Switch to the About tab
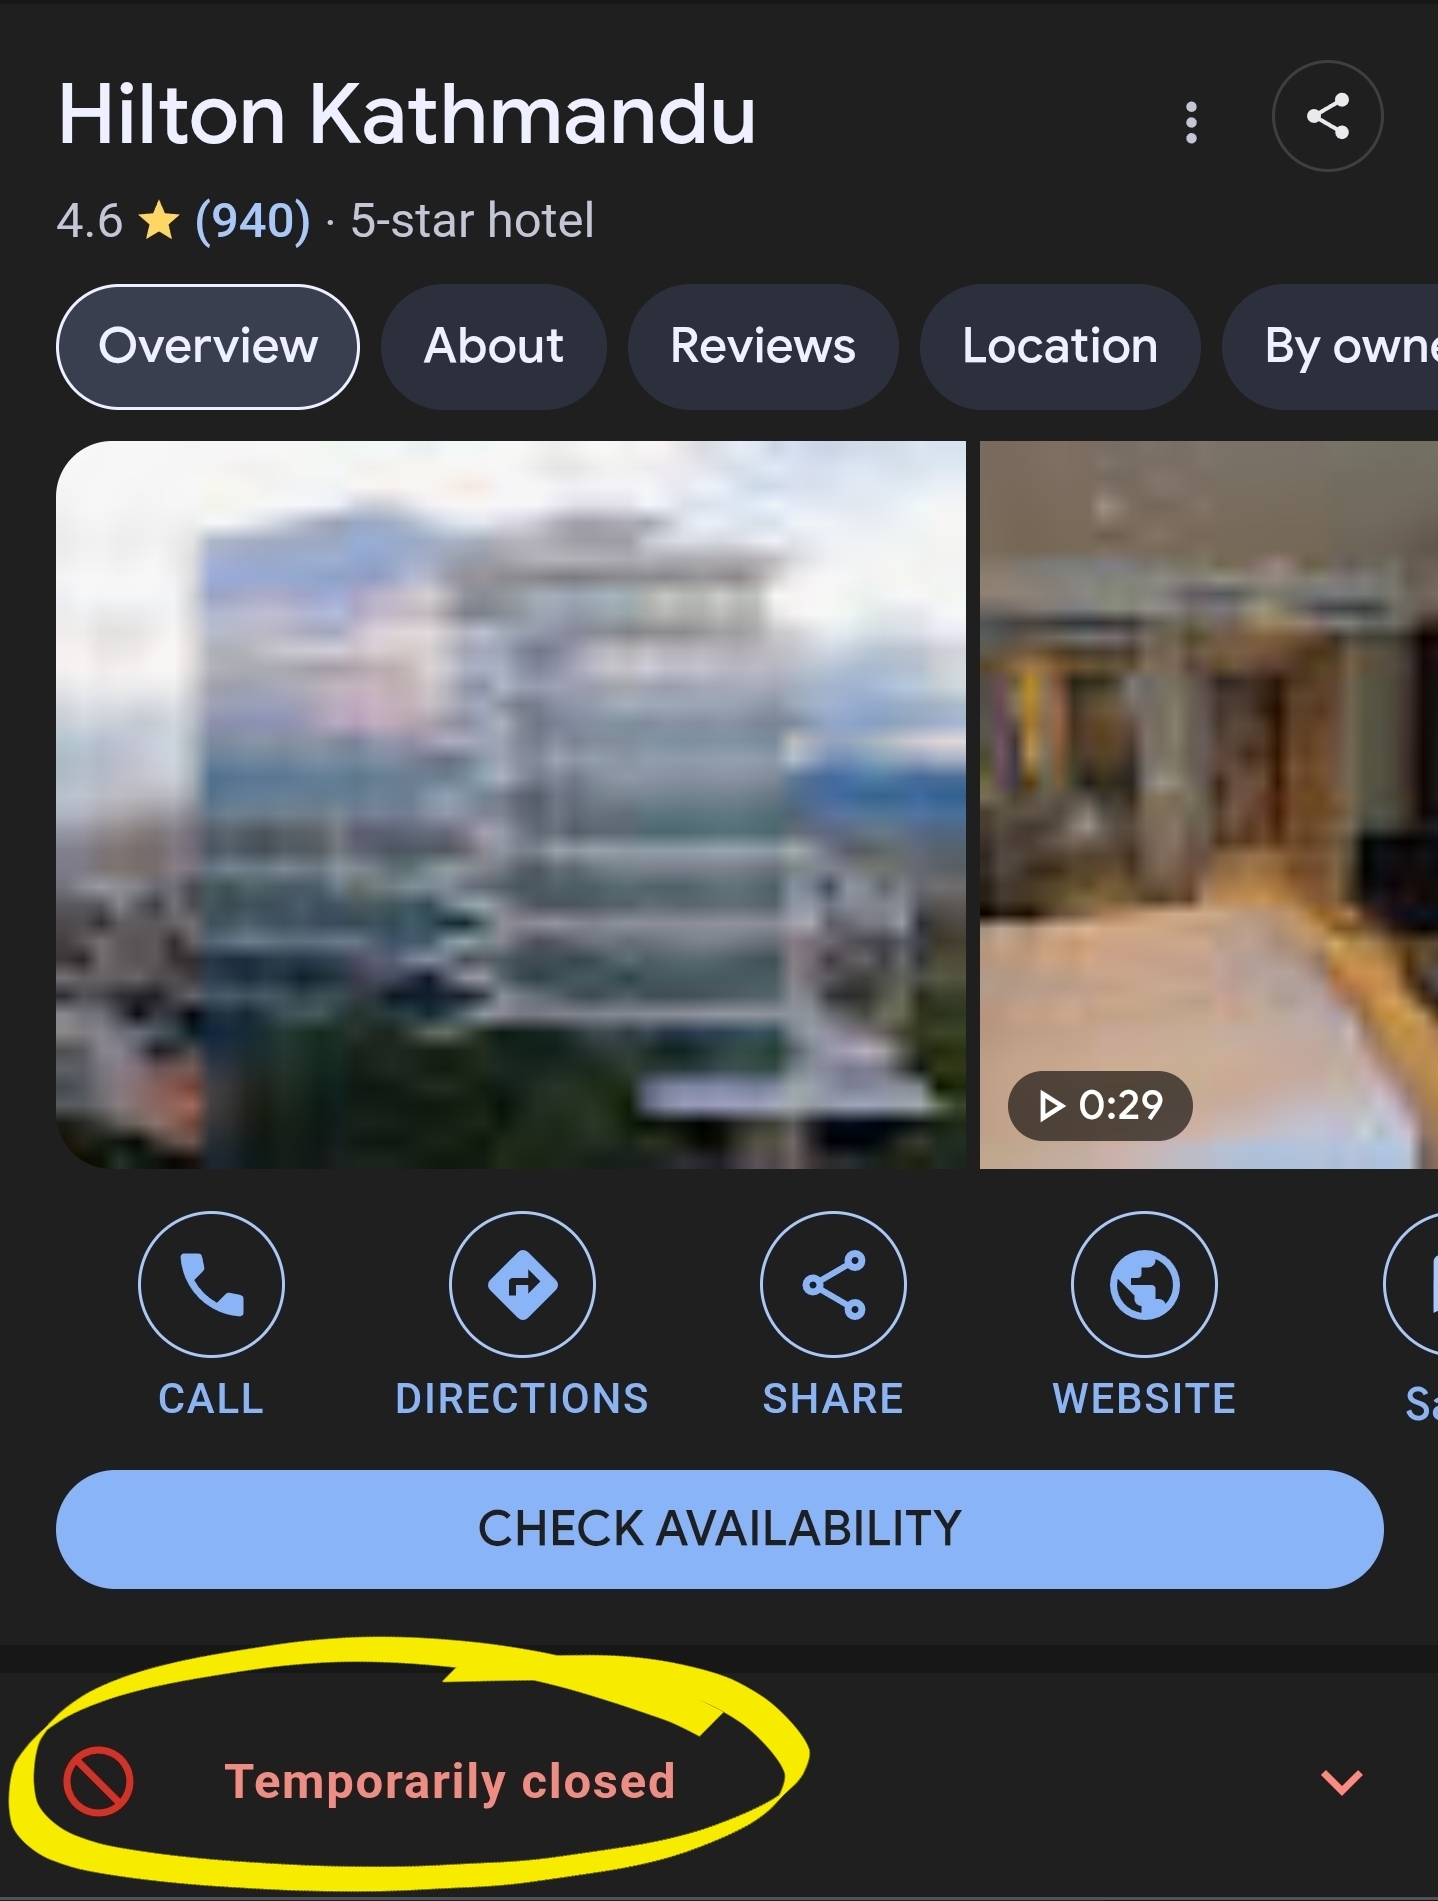 pyautogui.click(x=494, y=347)
